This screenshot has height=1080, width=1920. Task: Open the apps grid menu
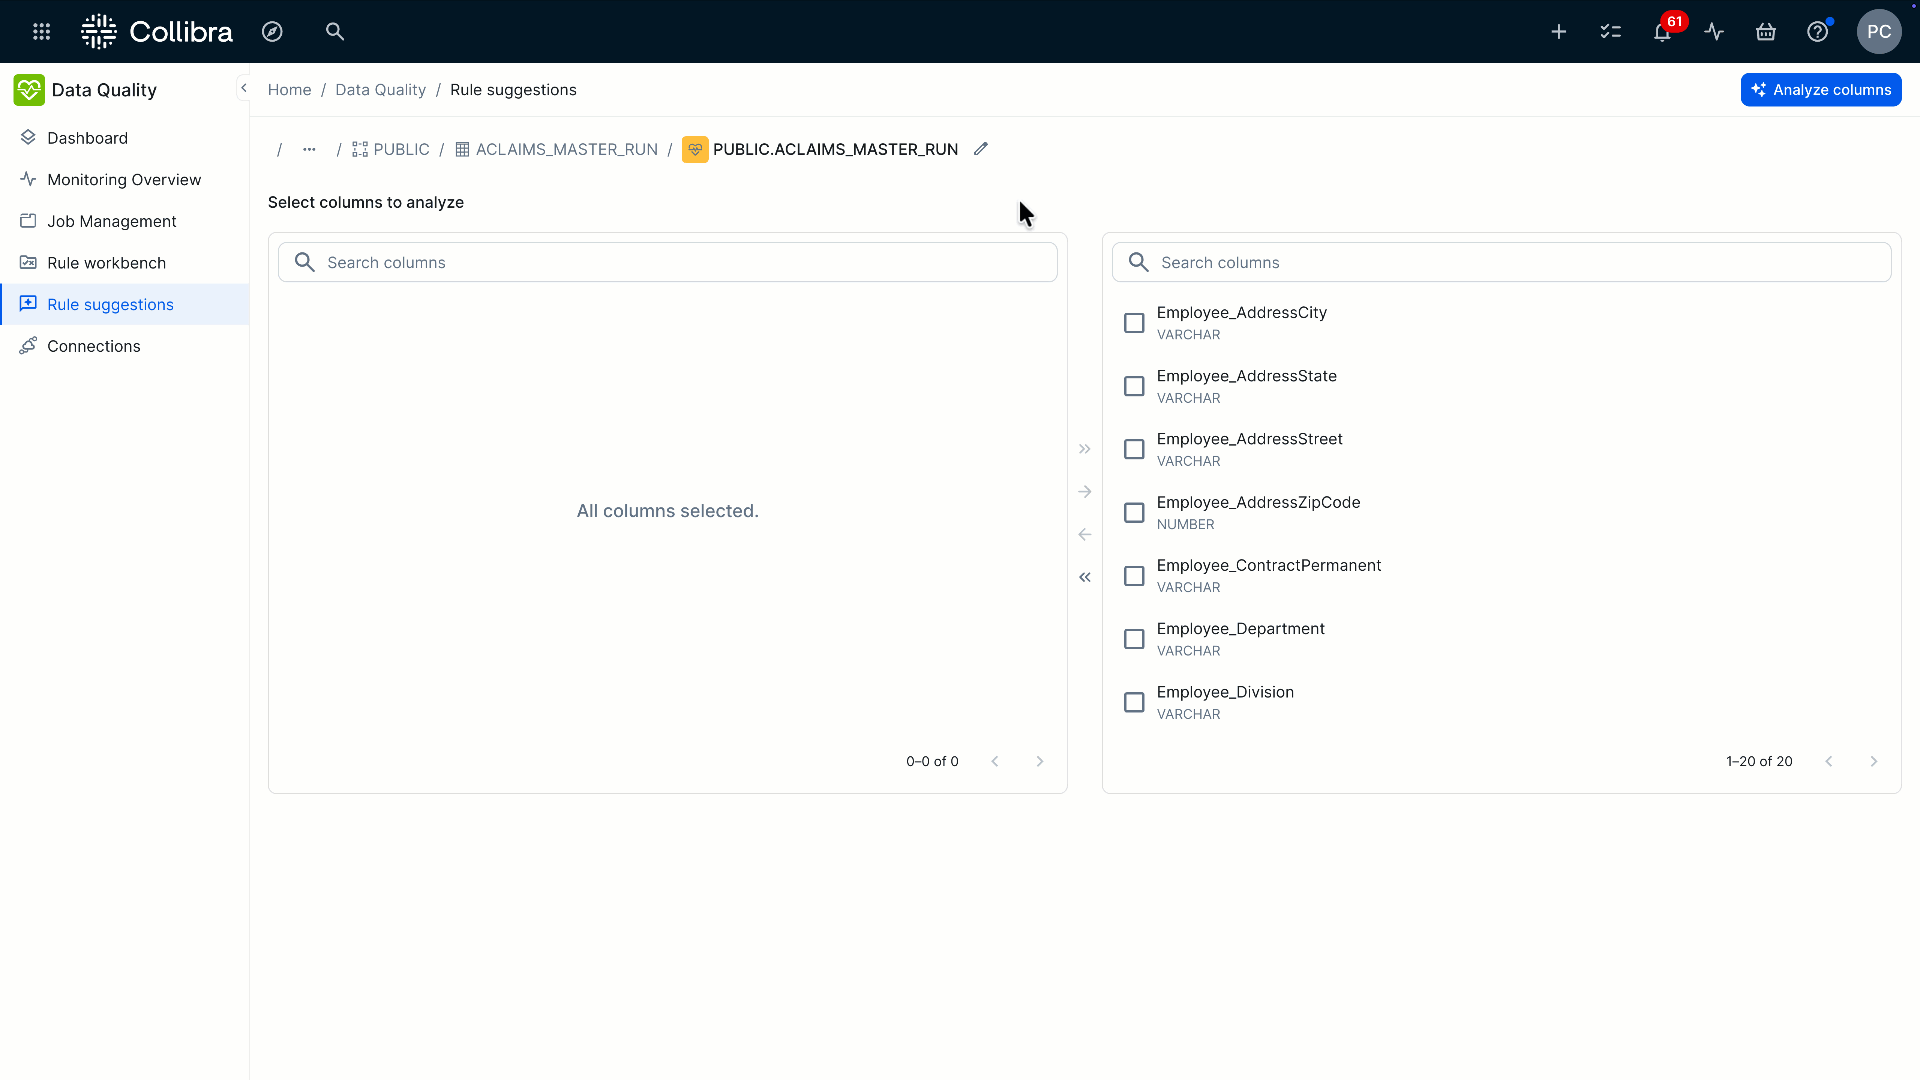point(41,32)
